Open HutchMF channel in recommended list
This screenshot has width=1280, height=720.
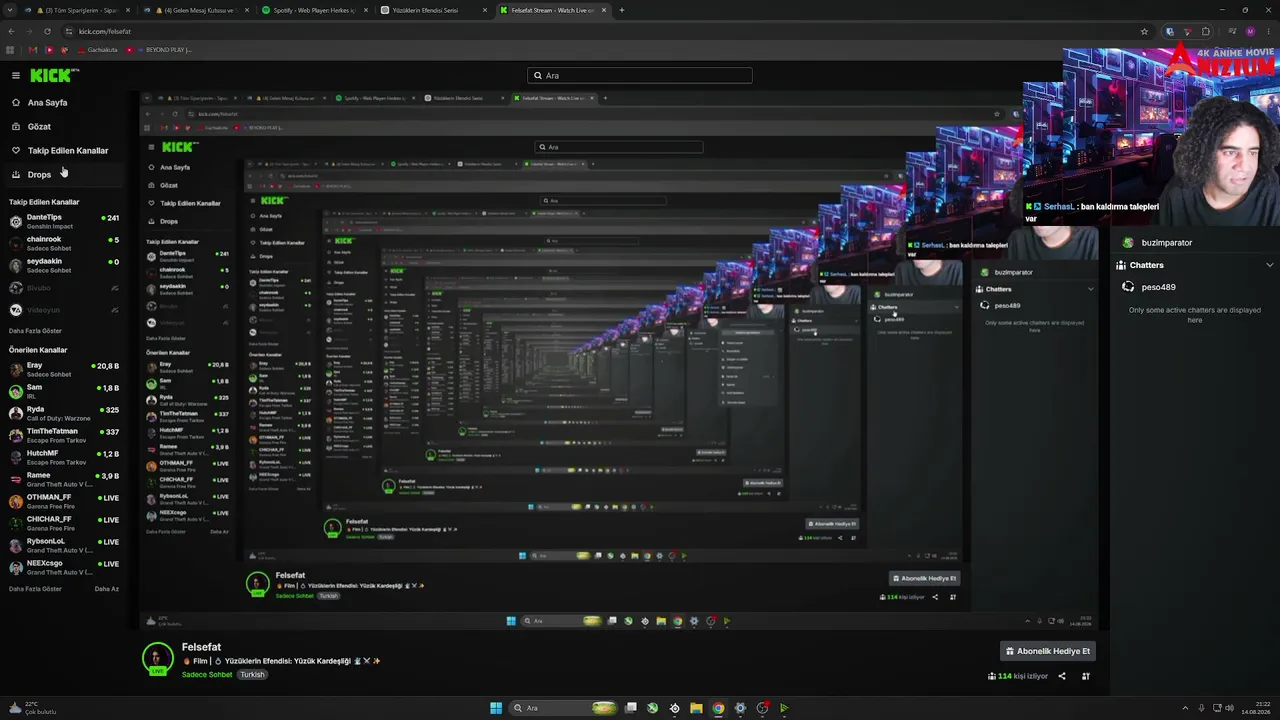(x=64, y=457)
